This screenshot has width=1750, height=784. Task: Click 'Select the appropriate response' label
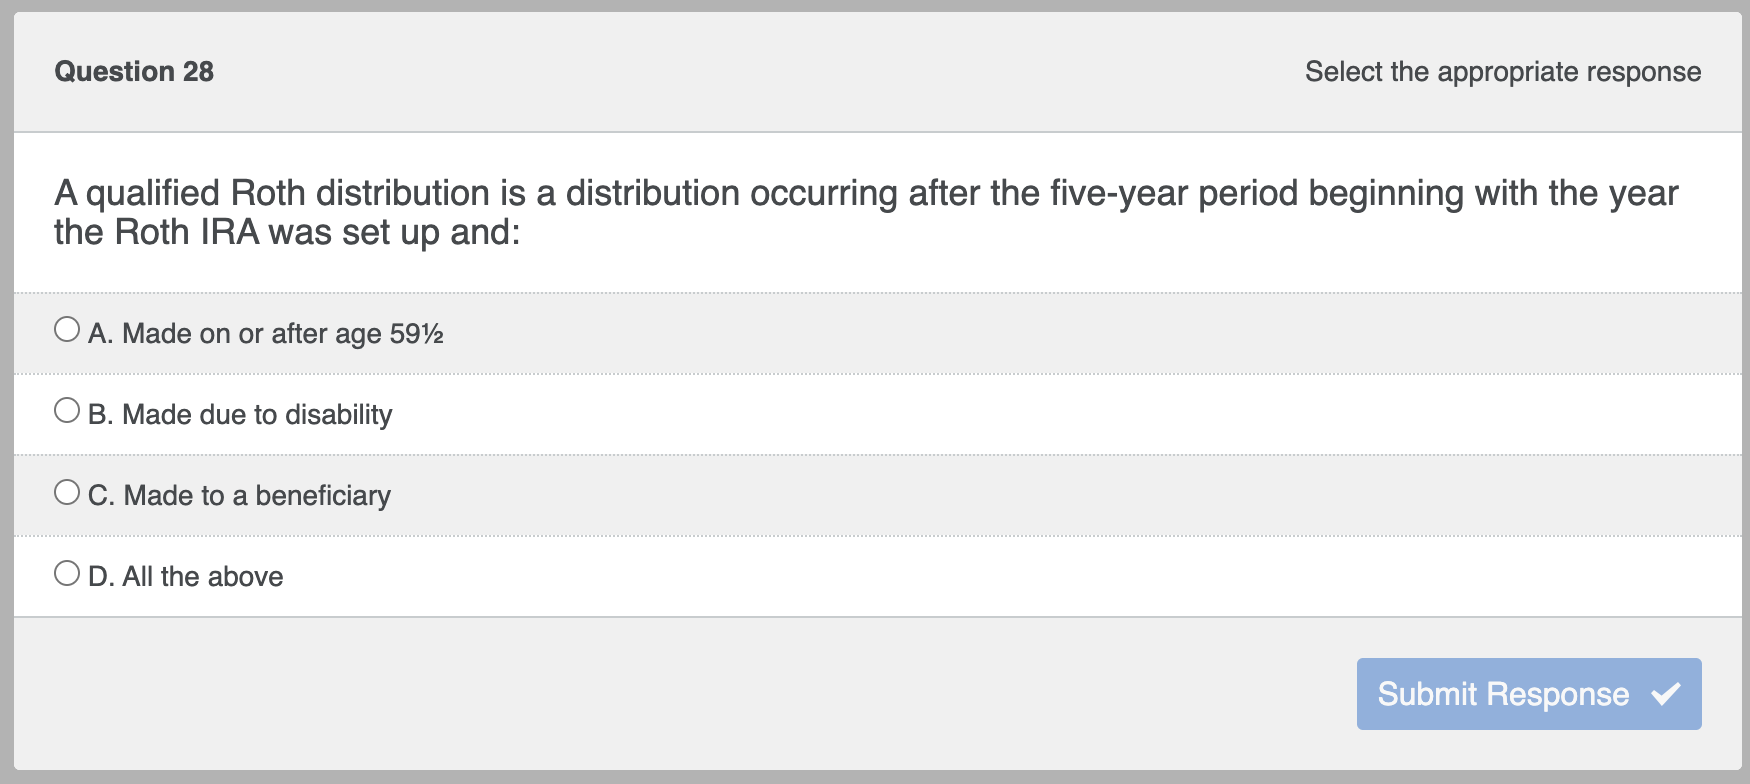(x=1502, y=71)
